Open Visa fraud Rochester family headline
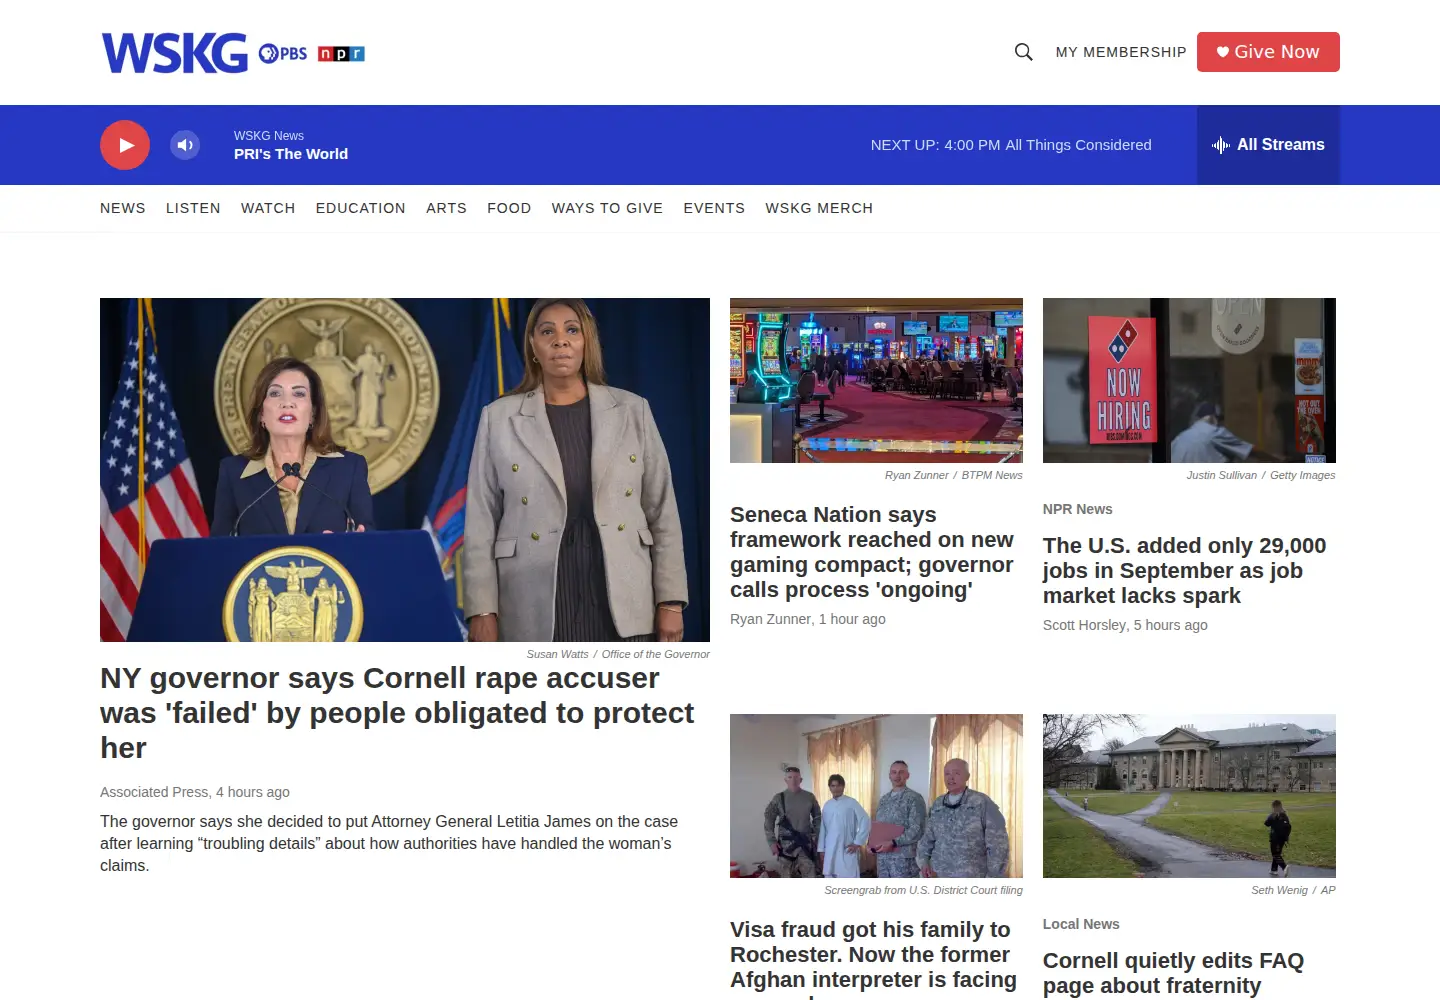 (873, 958)
